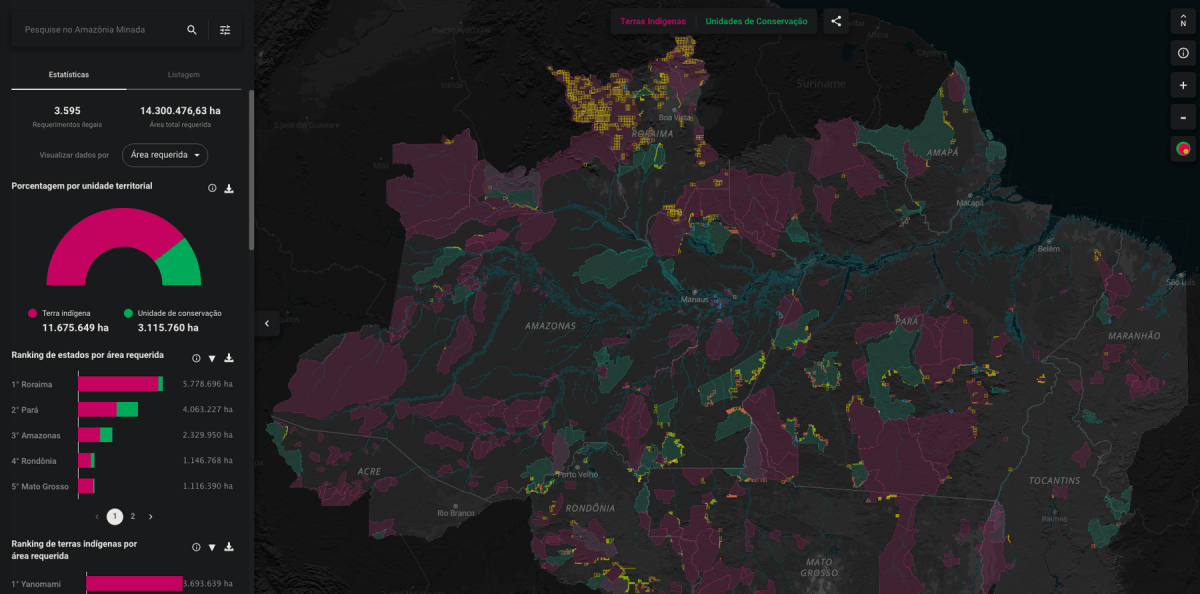Switch to the Listagem tab
Viewport: 1200px width, 594px height.
[184, 74]
